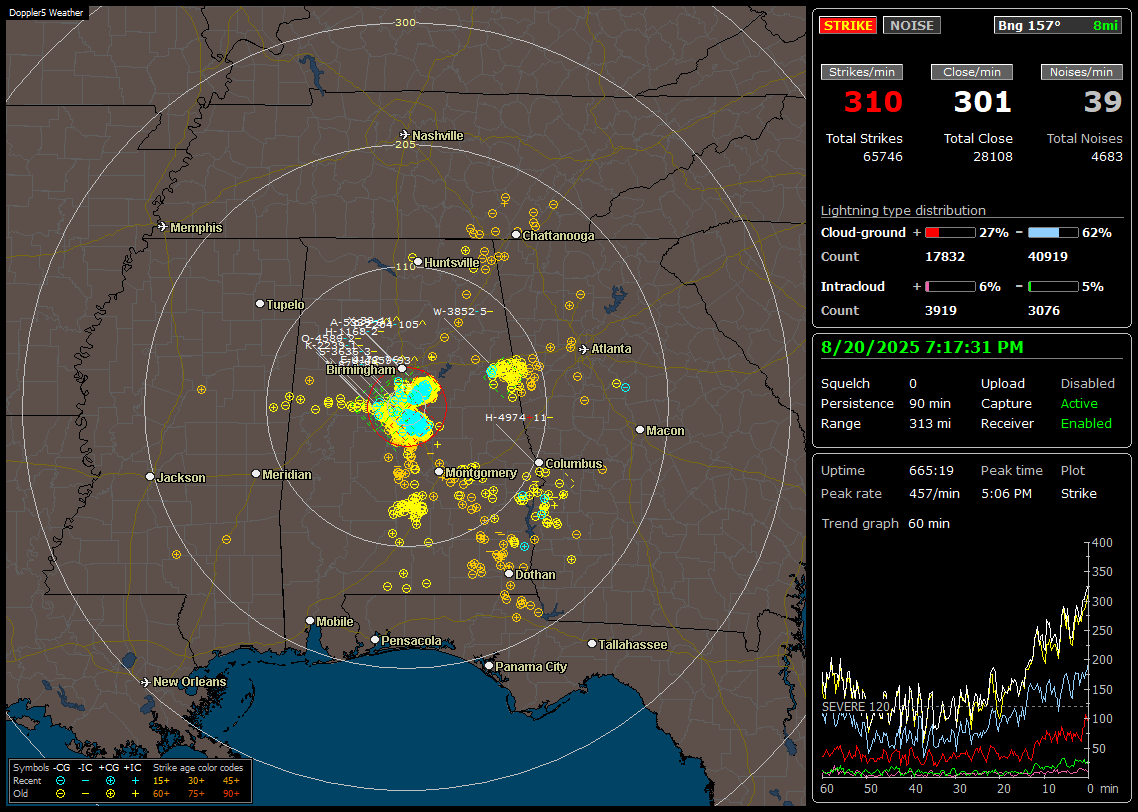Click the positive intracloud count 3919
1138x812 pixels.
(941, 311)
